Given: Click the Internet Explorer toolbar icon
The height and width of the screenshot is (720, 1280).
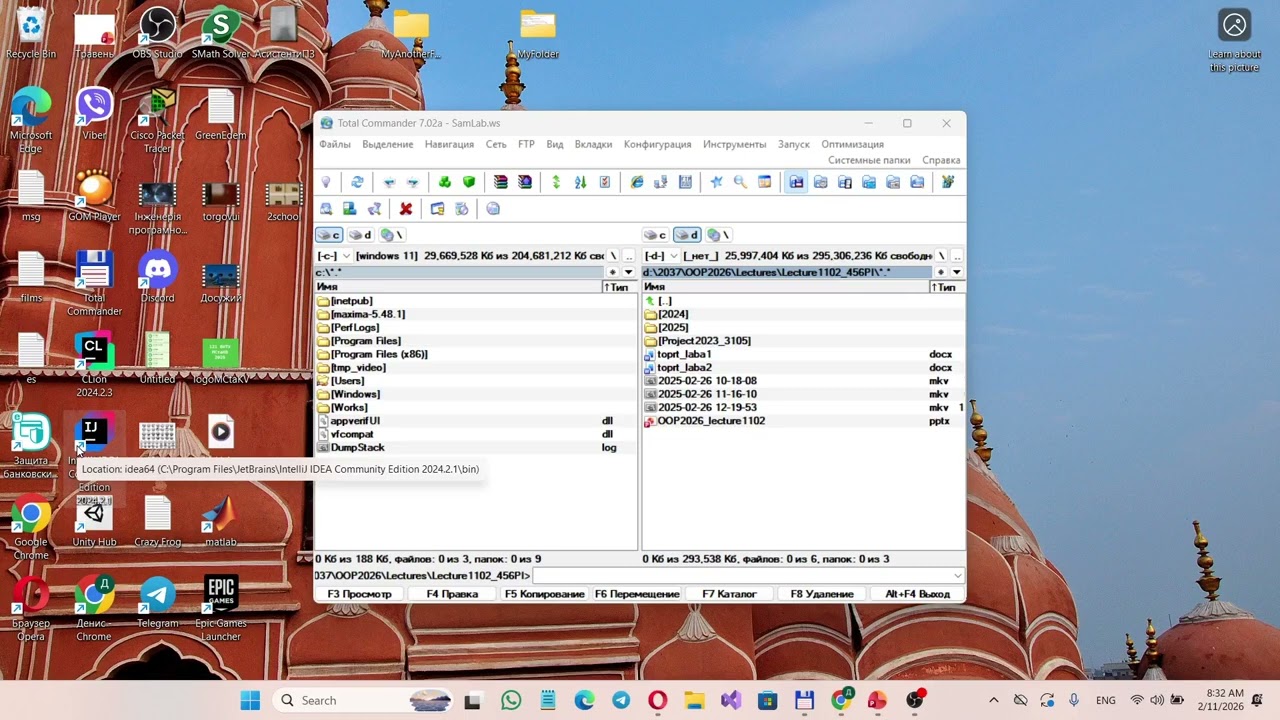Looking at the screenshot, I should 637,182.
